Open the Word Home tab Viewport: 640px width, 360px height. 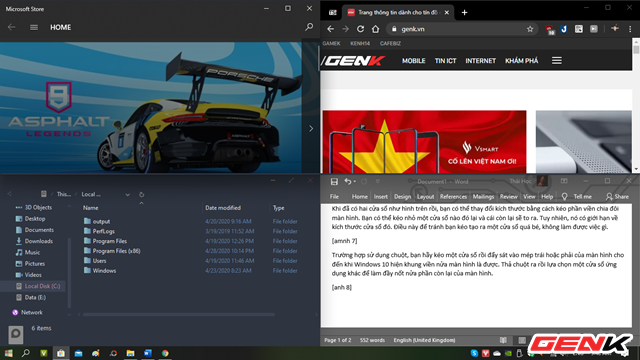pyautogui.click(x=360, y=197)
